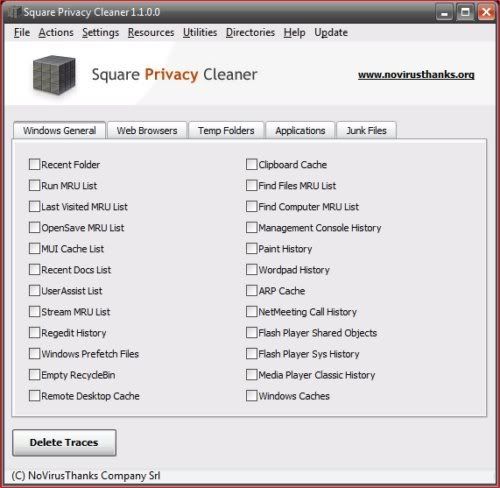Image resolution: width=500 pixels, height=488 pixels.
Task: Check NetMeeting Call History
Action: [x=252, y=311]
